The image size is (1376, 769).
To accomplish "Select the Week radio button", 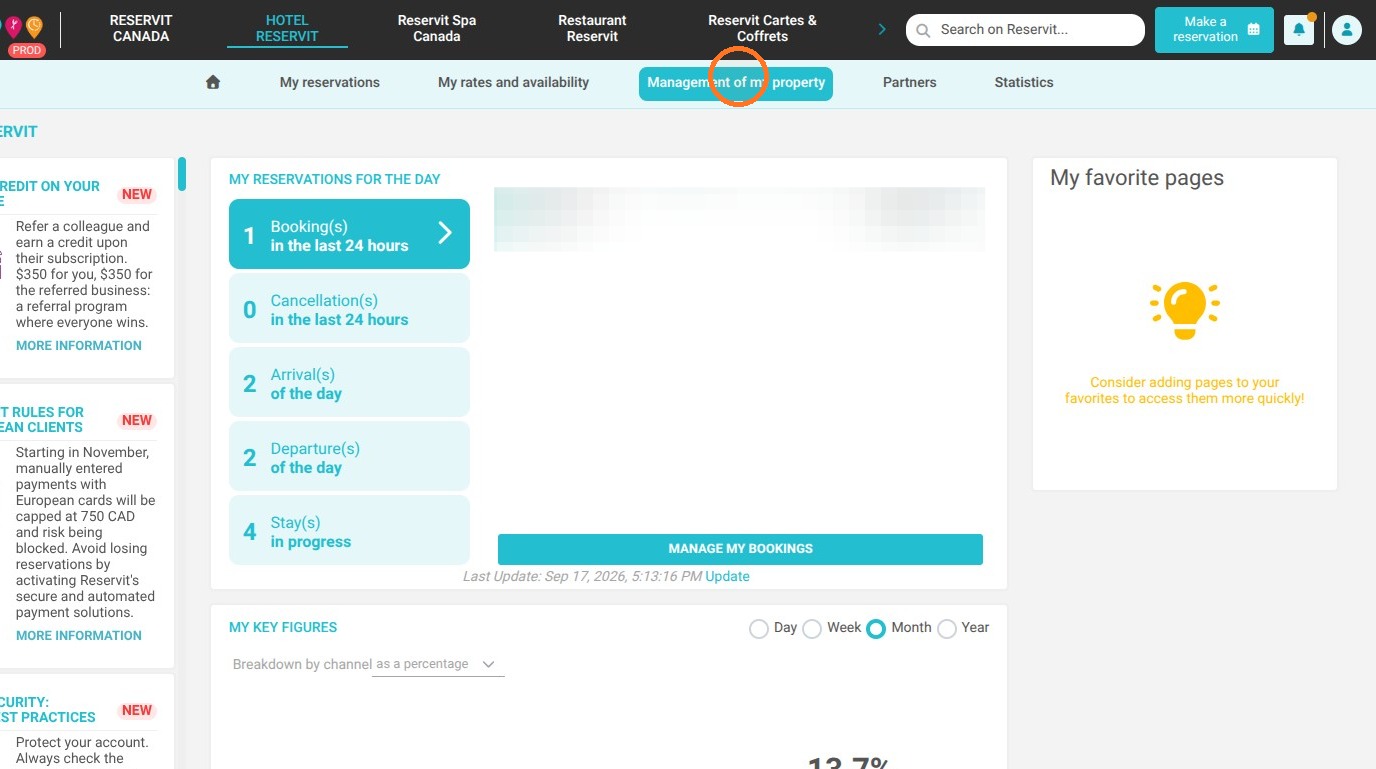I will [x=812, y=629].
